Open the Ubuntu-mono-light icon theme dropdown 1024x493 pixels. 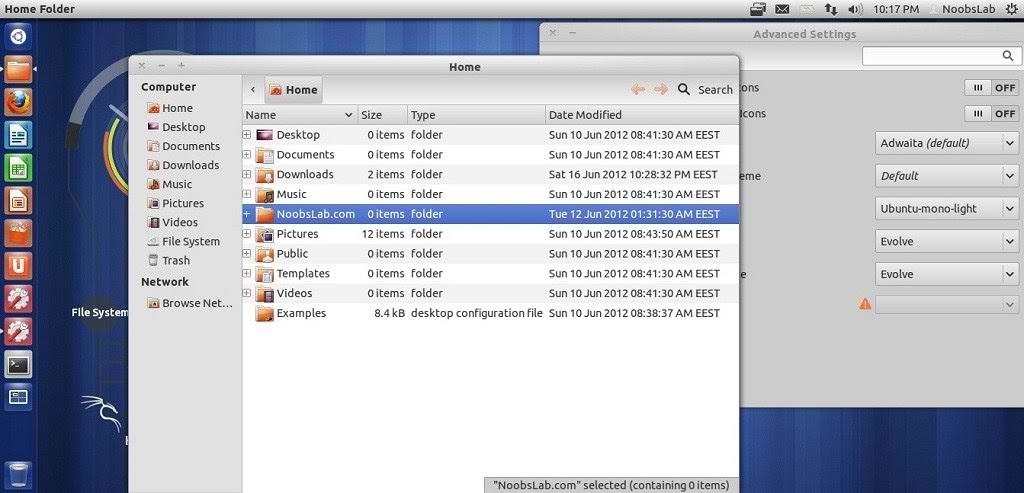[x=946, y=208]
